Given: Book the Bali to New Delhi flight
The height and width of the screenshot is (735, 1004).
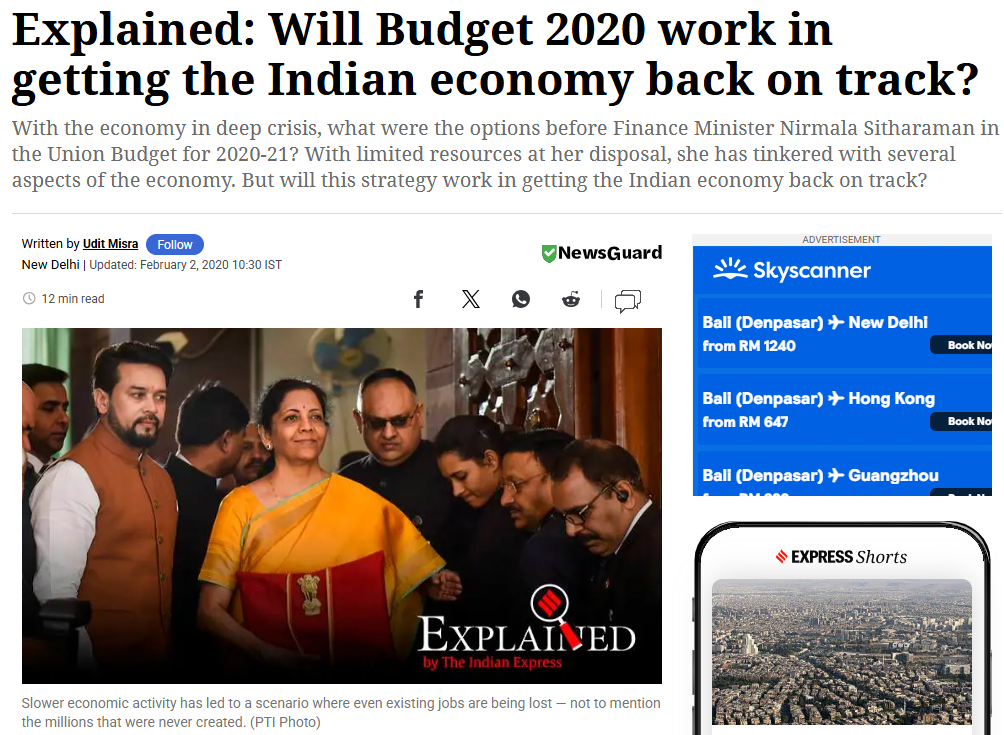Looking at the screenshot, I should pyautogui.click(x=960, y=345).
